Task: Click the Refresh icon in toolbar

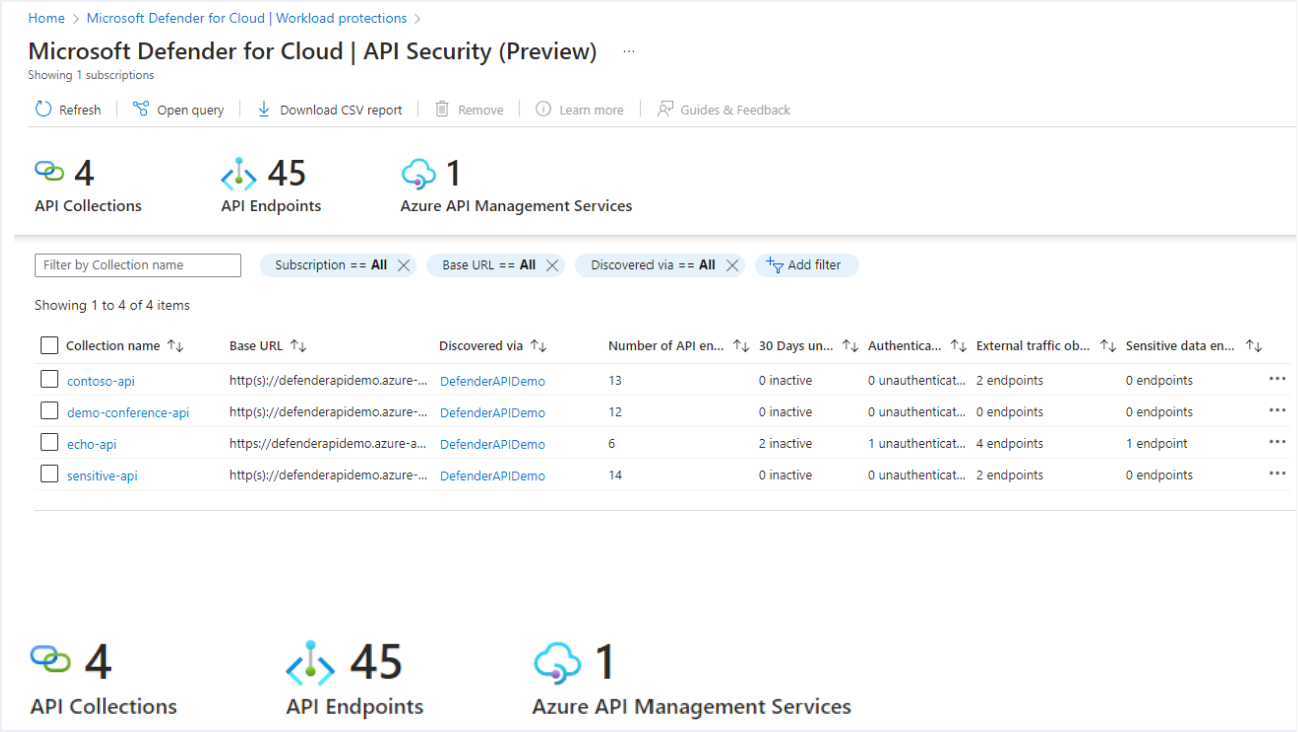Action: pyautogui.click(x=43, y=109)
